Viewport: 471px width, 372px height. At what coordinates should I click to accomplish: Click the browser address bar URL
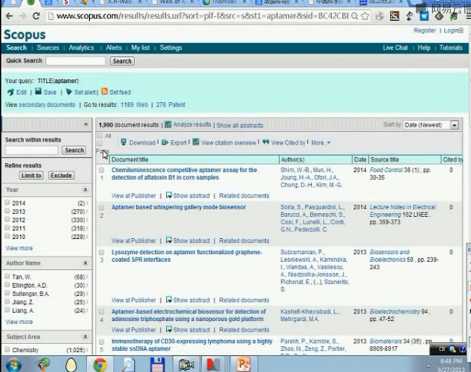202,16
